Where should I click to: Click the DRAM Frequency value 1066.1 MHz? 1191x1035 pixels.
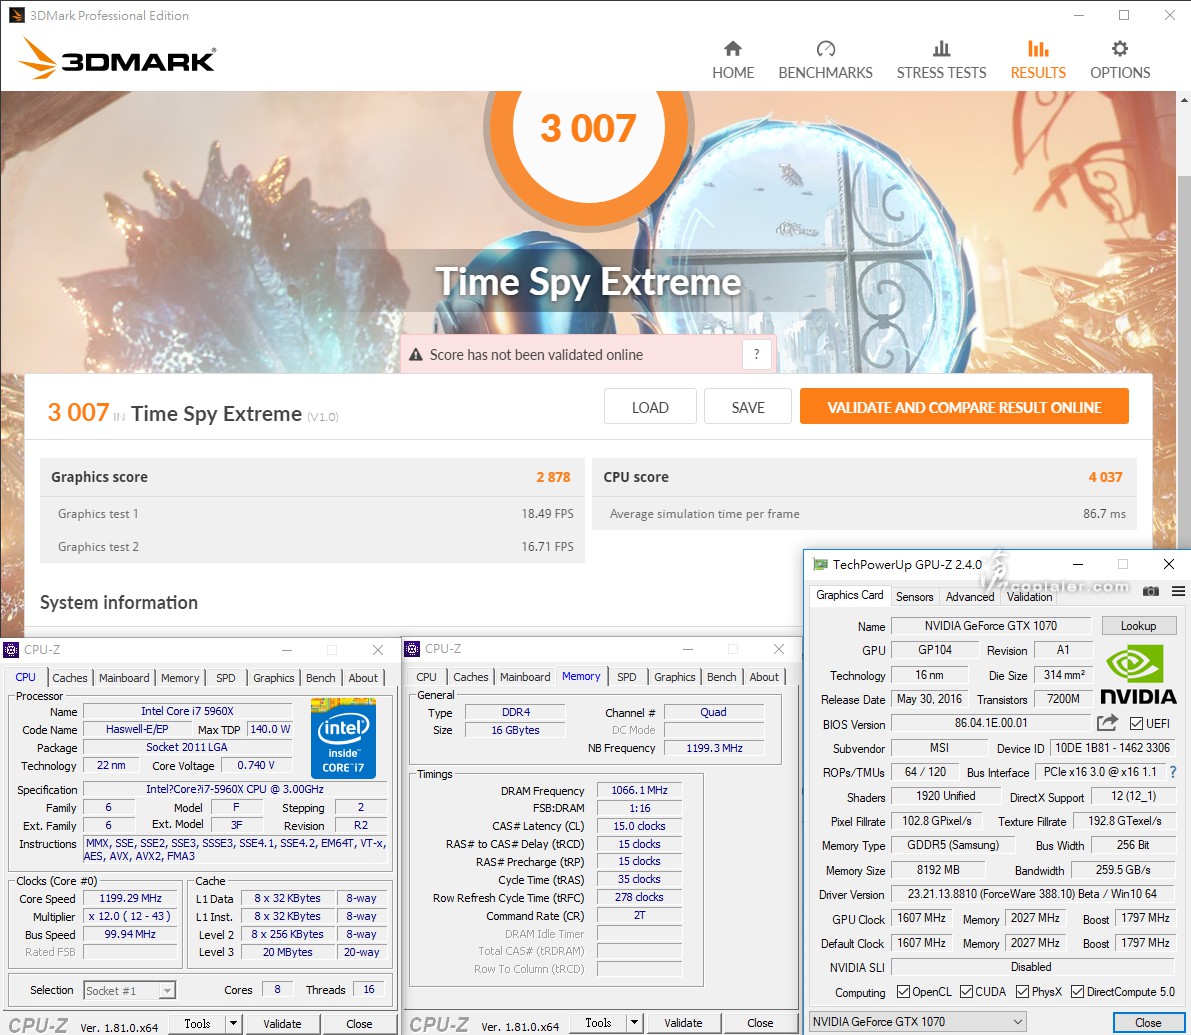pos(640,790)
